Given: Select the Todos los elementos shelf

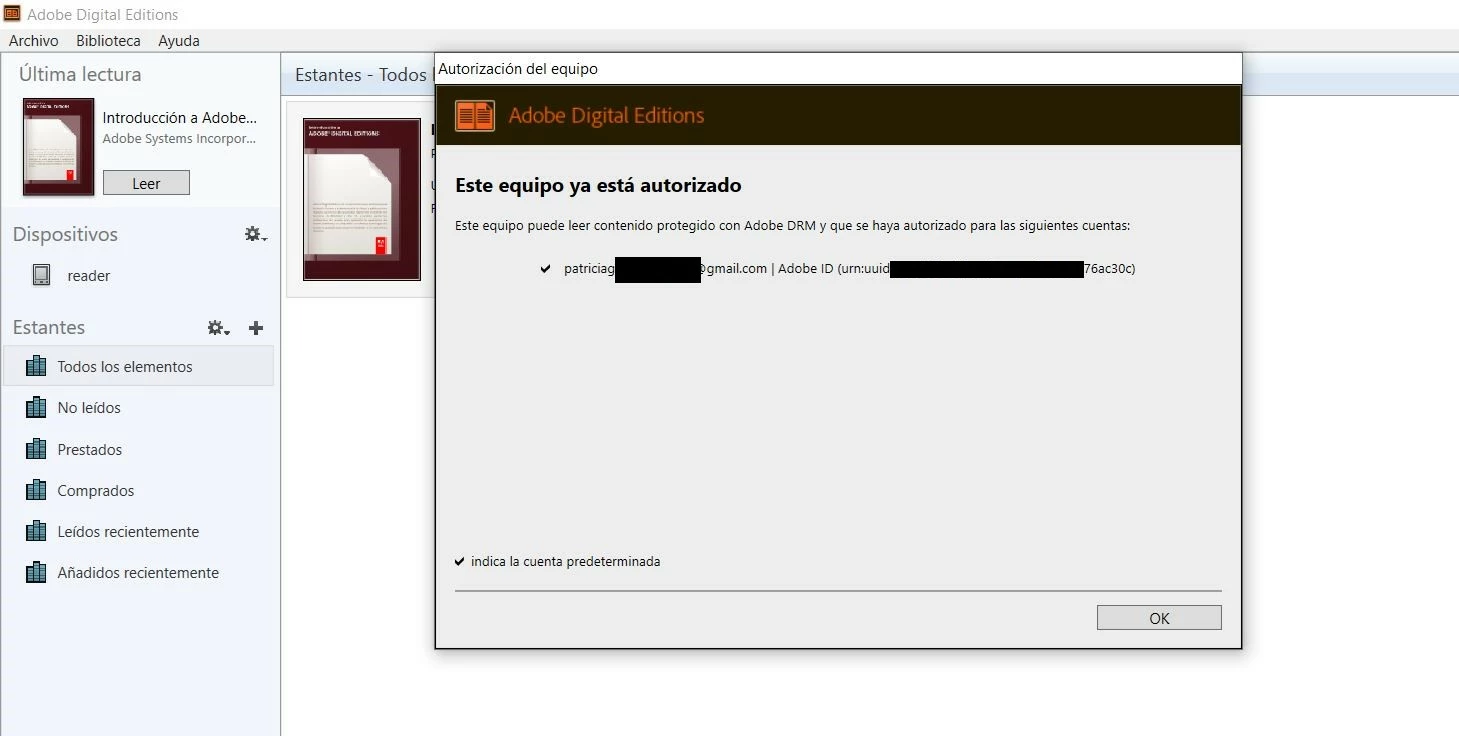Looking at the screenshot, I should point(138,366).
